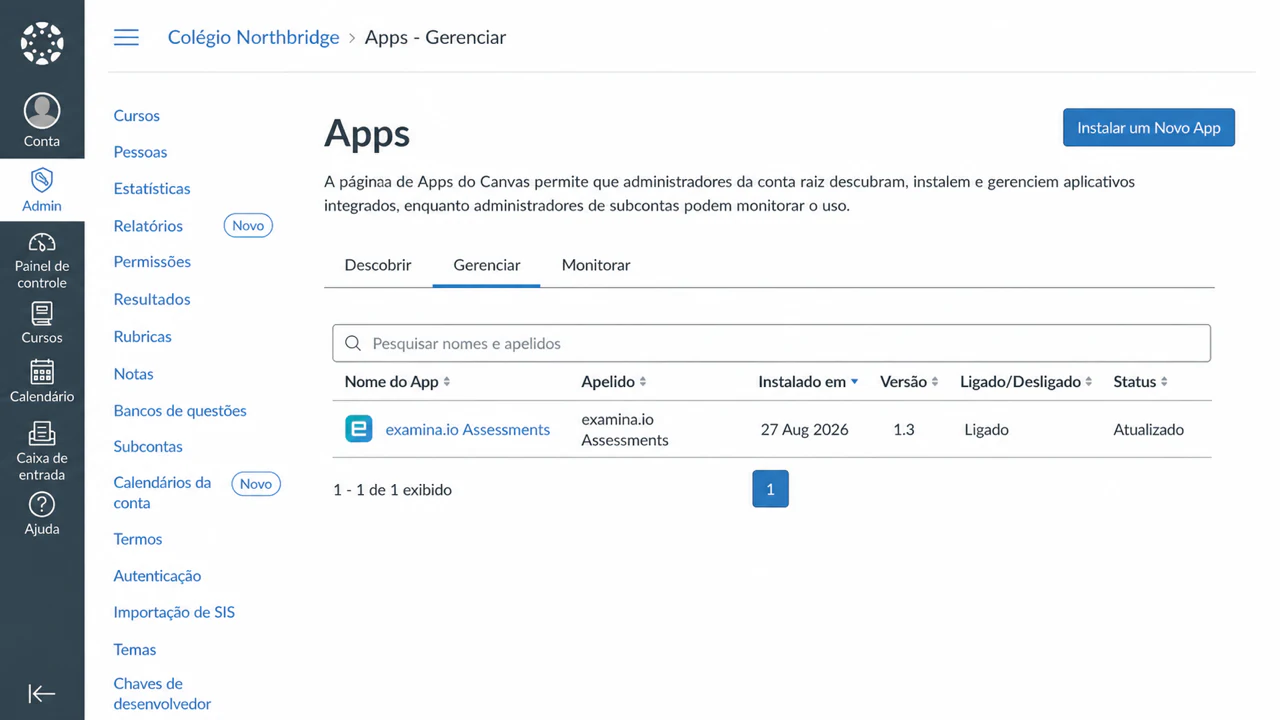Click the search magnifier icon
Viewport: 1280px width, 720px height.
[x=352, y=343]
